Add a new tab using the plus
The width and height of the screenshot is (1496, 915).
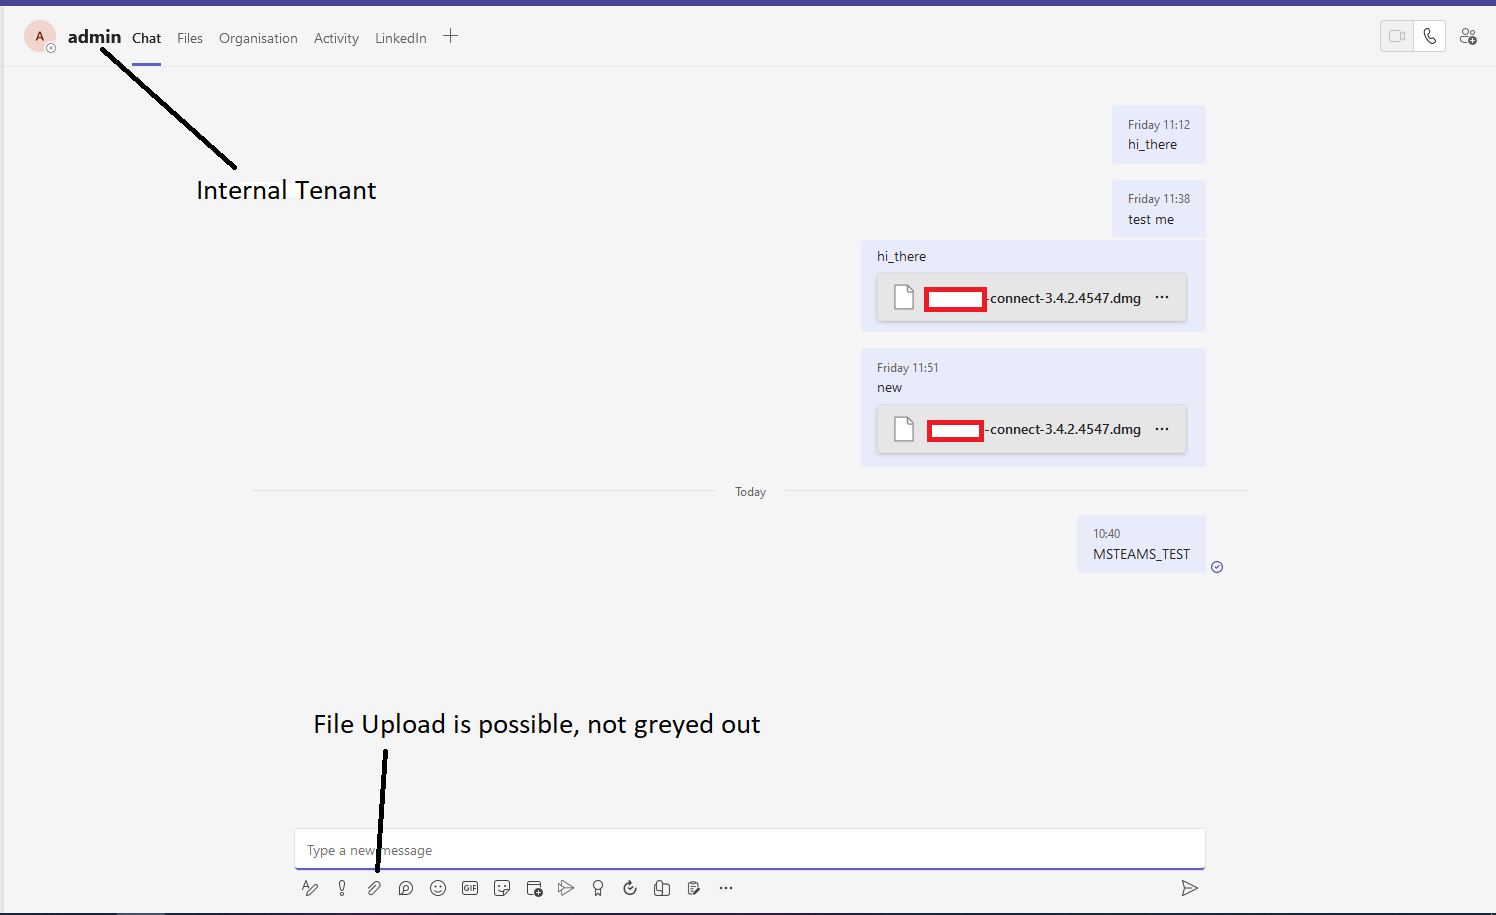450,36
